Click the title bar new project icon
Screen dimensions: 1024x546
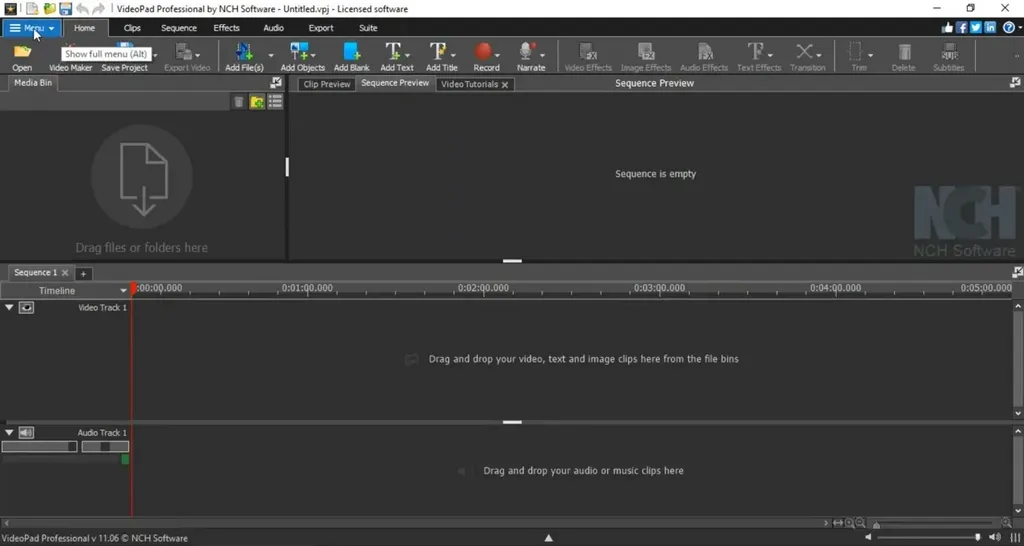point(31,8)
